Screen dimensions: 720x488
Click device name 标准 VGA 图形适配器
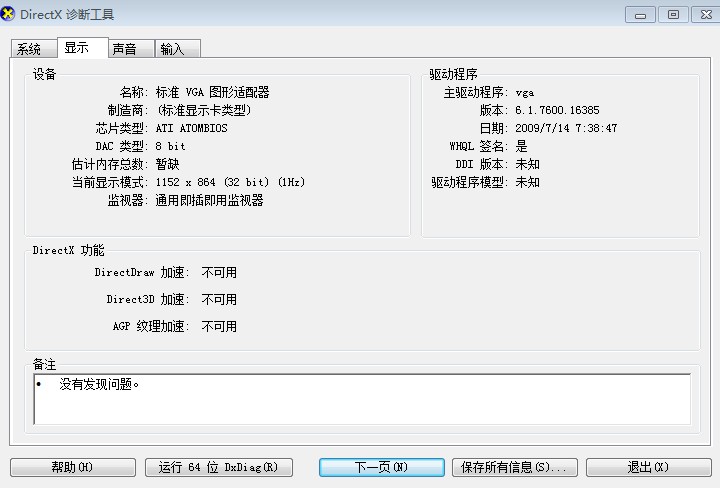click(212, 92)
